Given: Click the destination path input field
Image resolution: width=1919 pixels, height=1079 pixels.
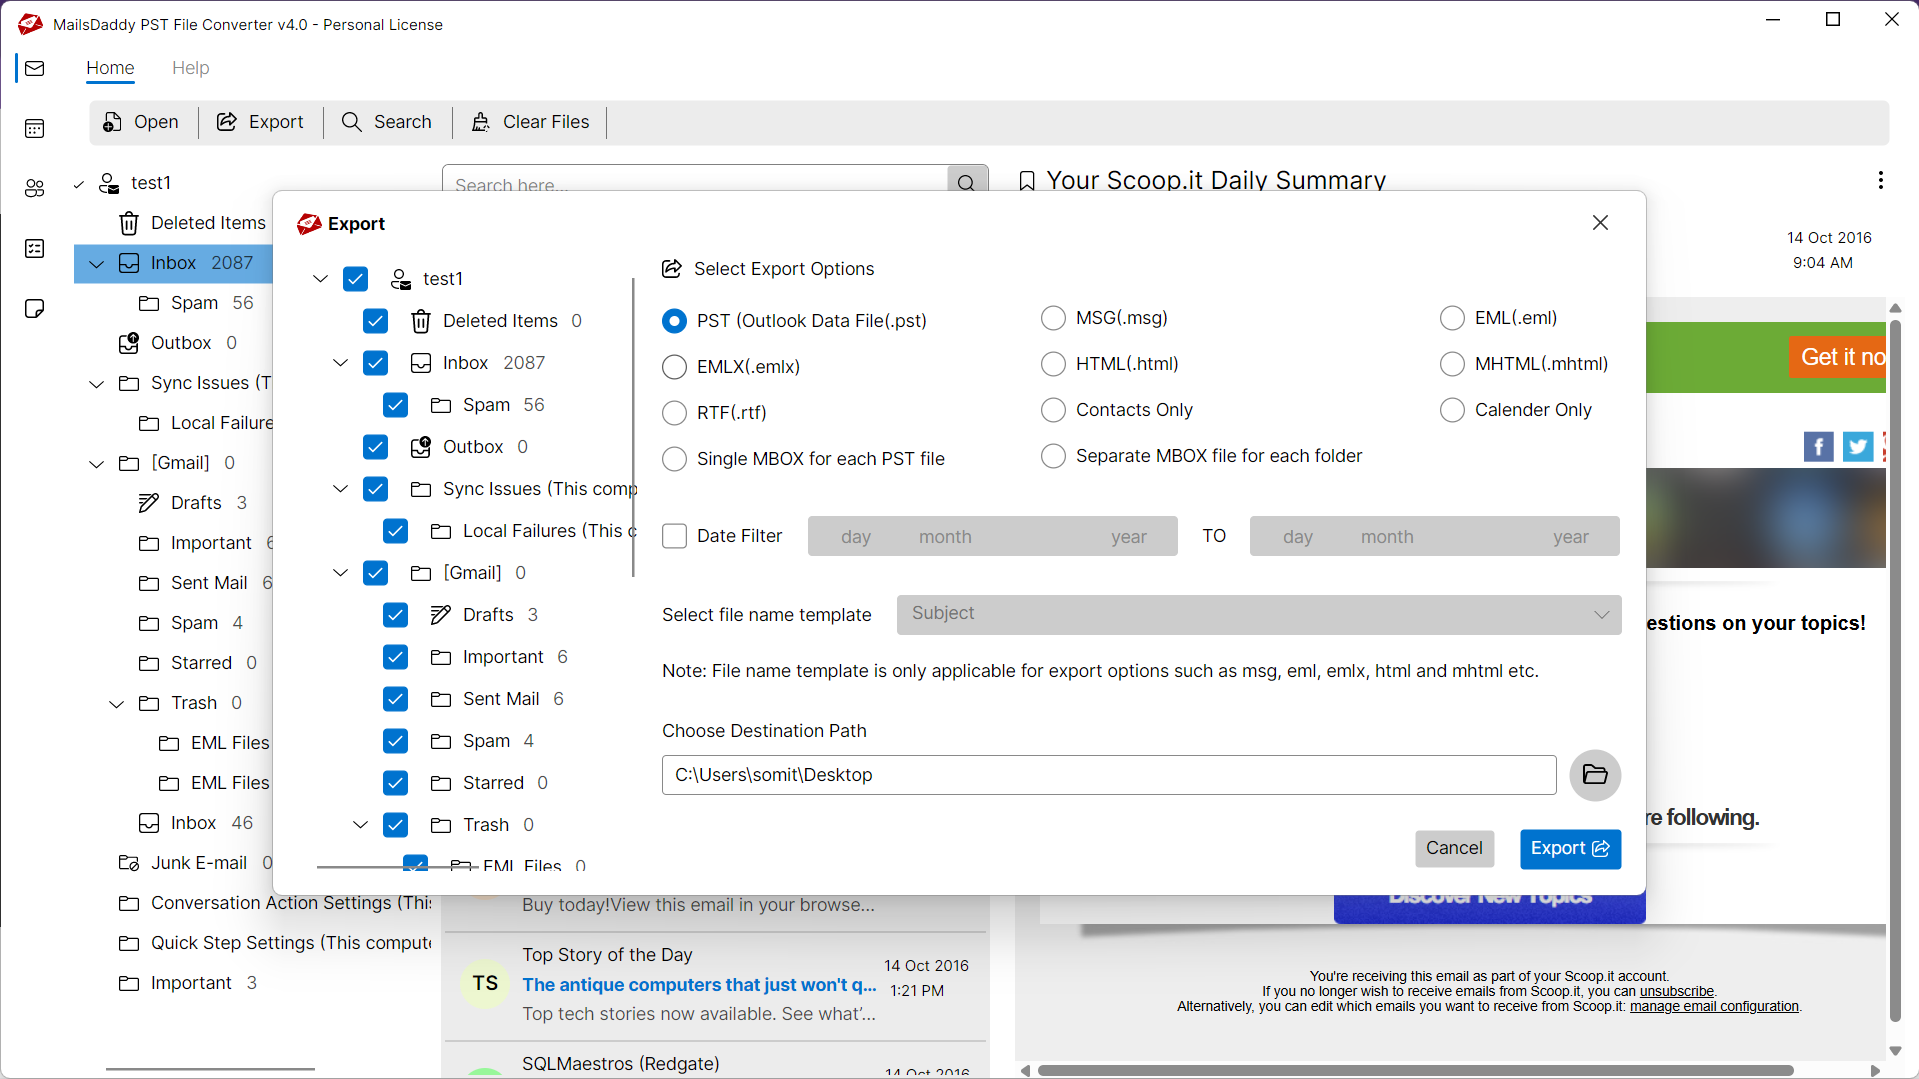Looking at the screenshot, I should (x=1109, y=775).
